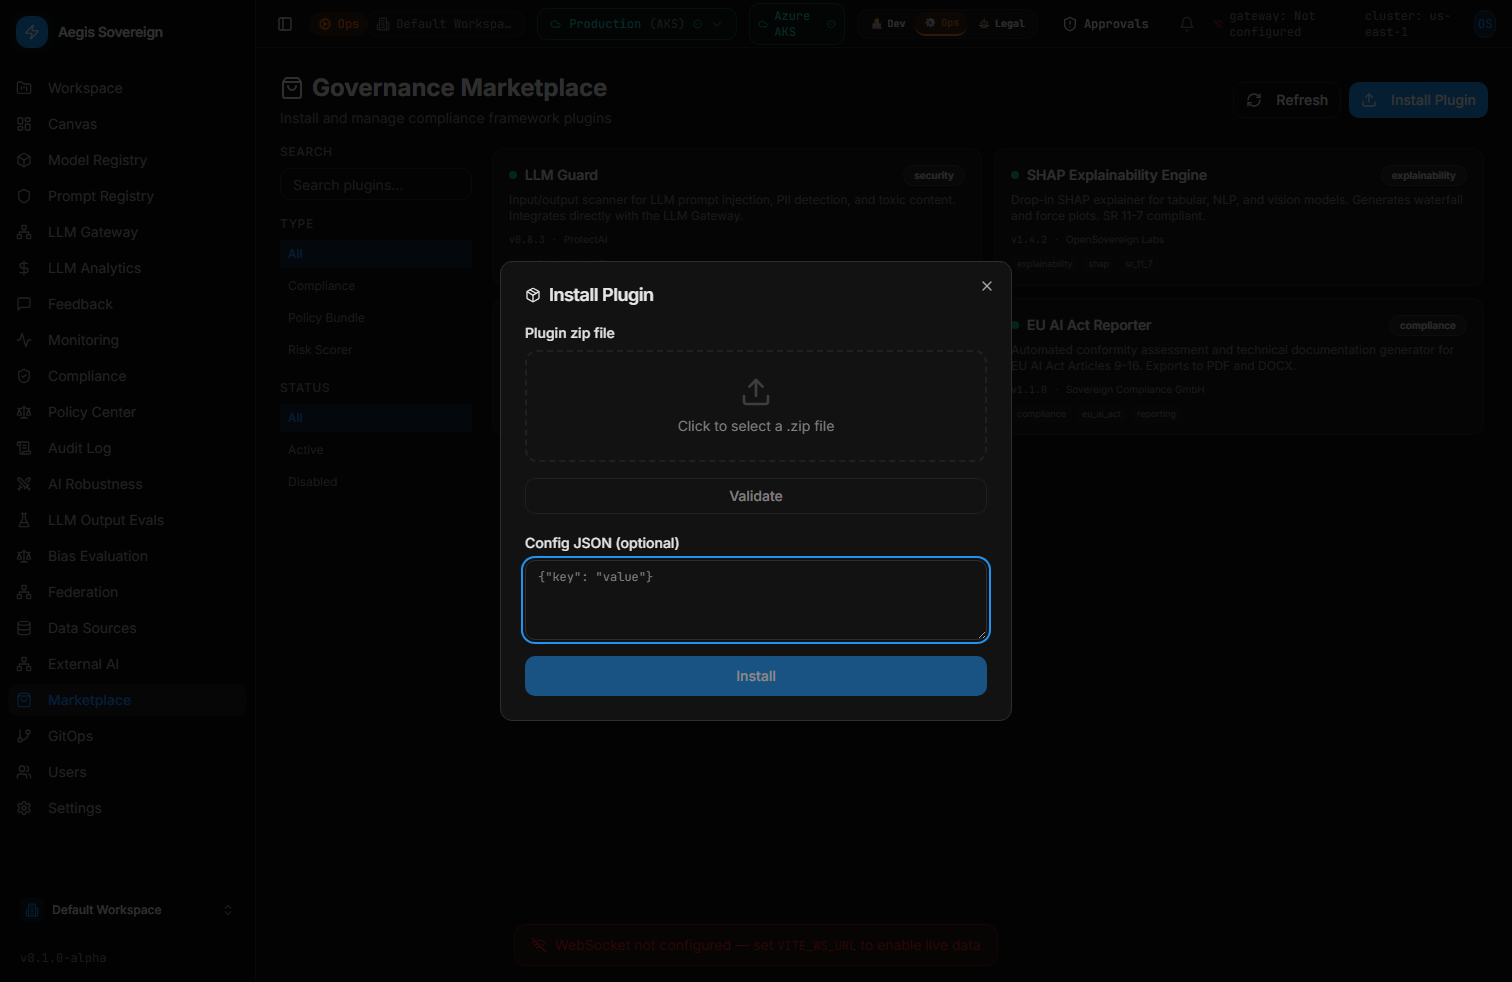The width and height of the screenshot is (1512, 982).
Task: Click the Ops badge in top bar
Action: 339,24
